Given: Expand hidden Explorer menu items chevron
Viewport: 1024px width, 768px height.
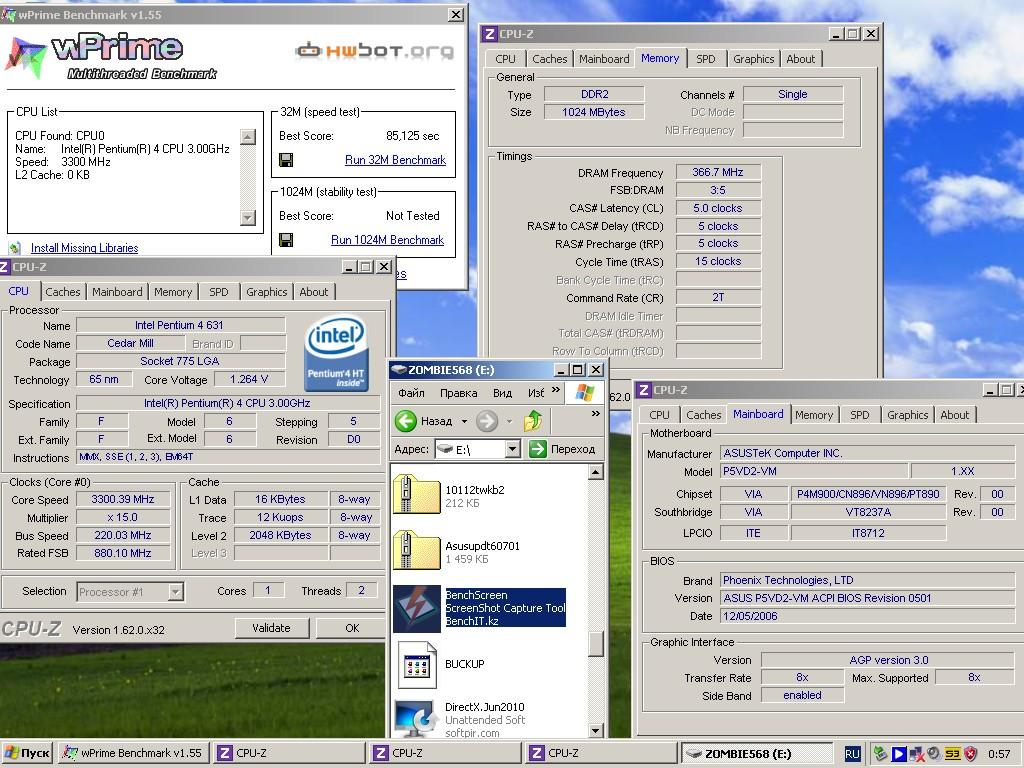Looking at the screenshot, I should click(556, 390).
